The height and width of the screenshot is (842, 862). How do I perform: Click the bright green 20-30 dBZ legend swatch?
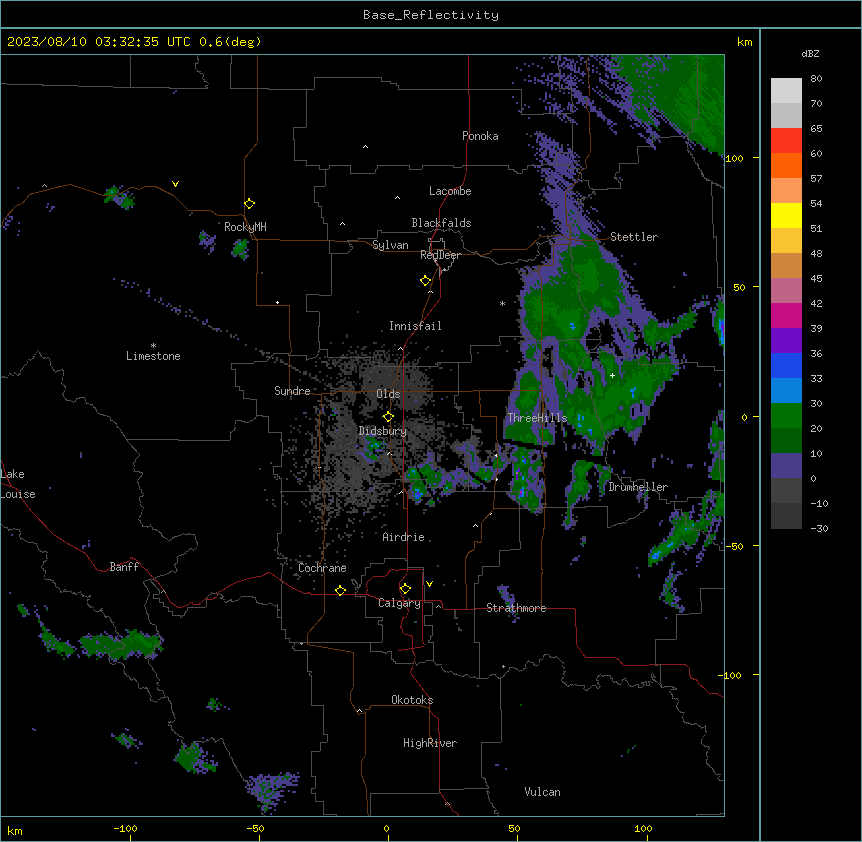(786, 416)
